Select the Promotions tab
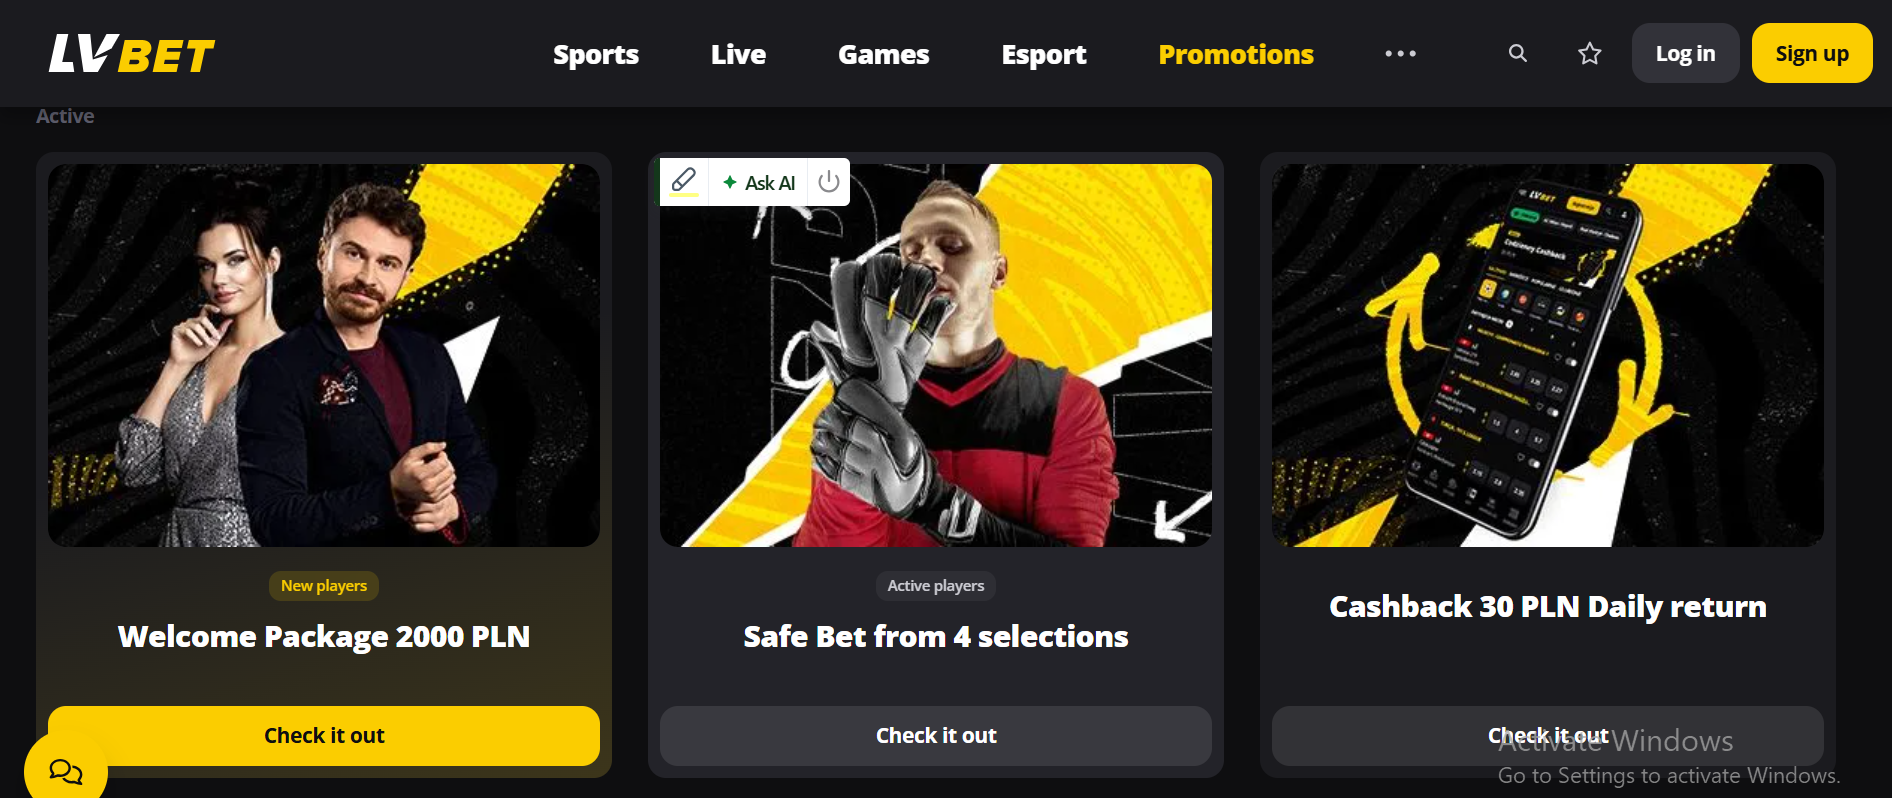The width and height of the screenshot is (1892, 798). 1236,54
